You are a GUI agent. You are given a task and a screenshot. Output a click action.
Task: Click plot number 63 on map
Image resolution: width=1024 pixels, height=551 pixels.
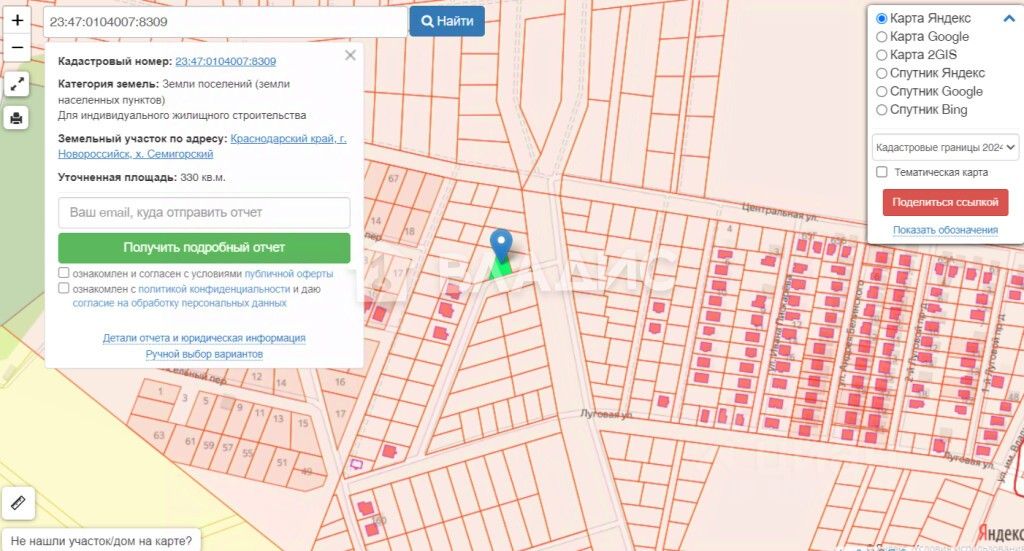(159, 435)
